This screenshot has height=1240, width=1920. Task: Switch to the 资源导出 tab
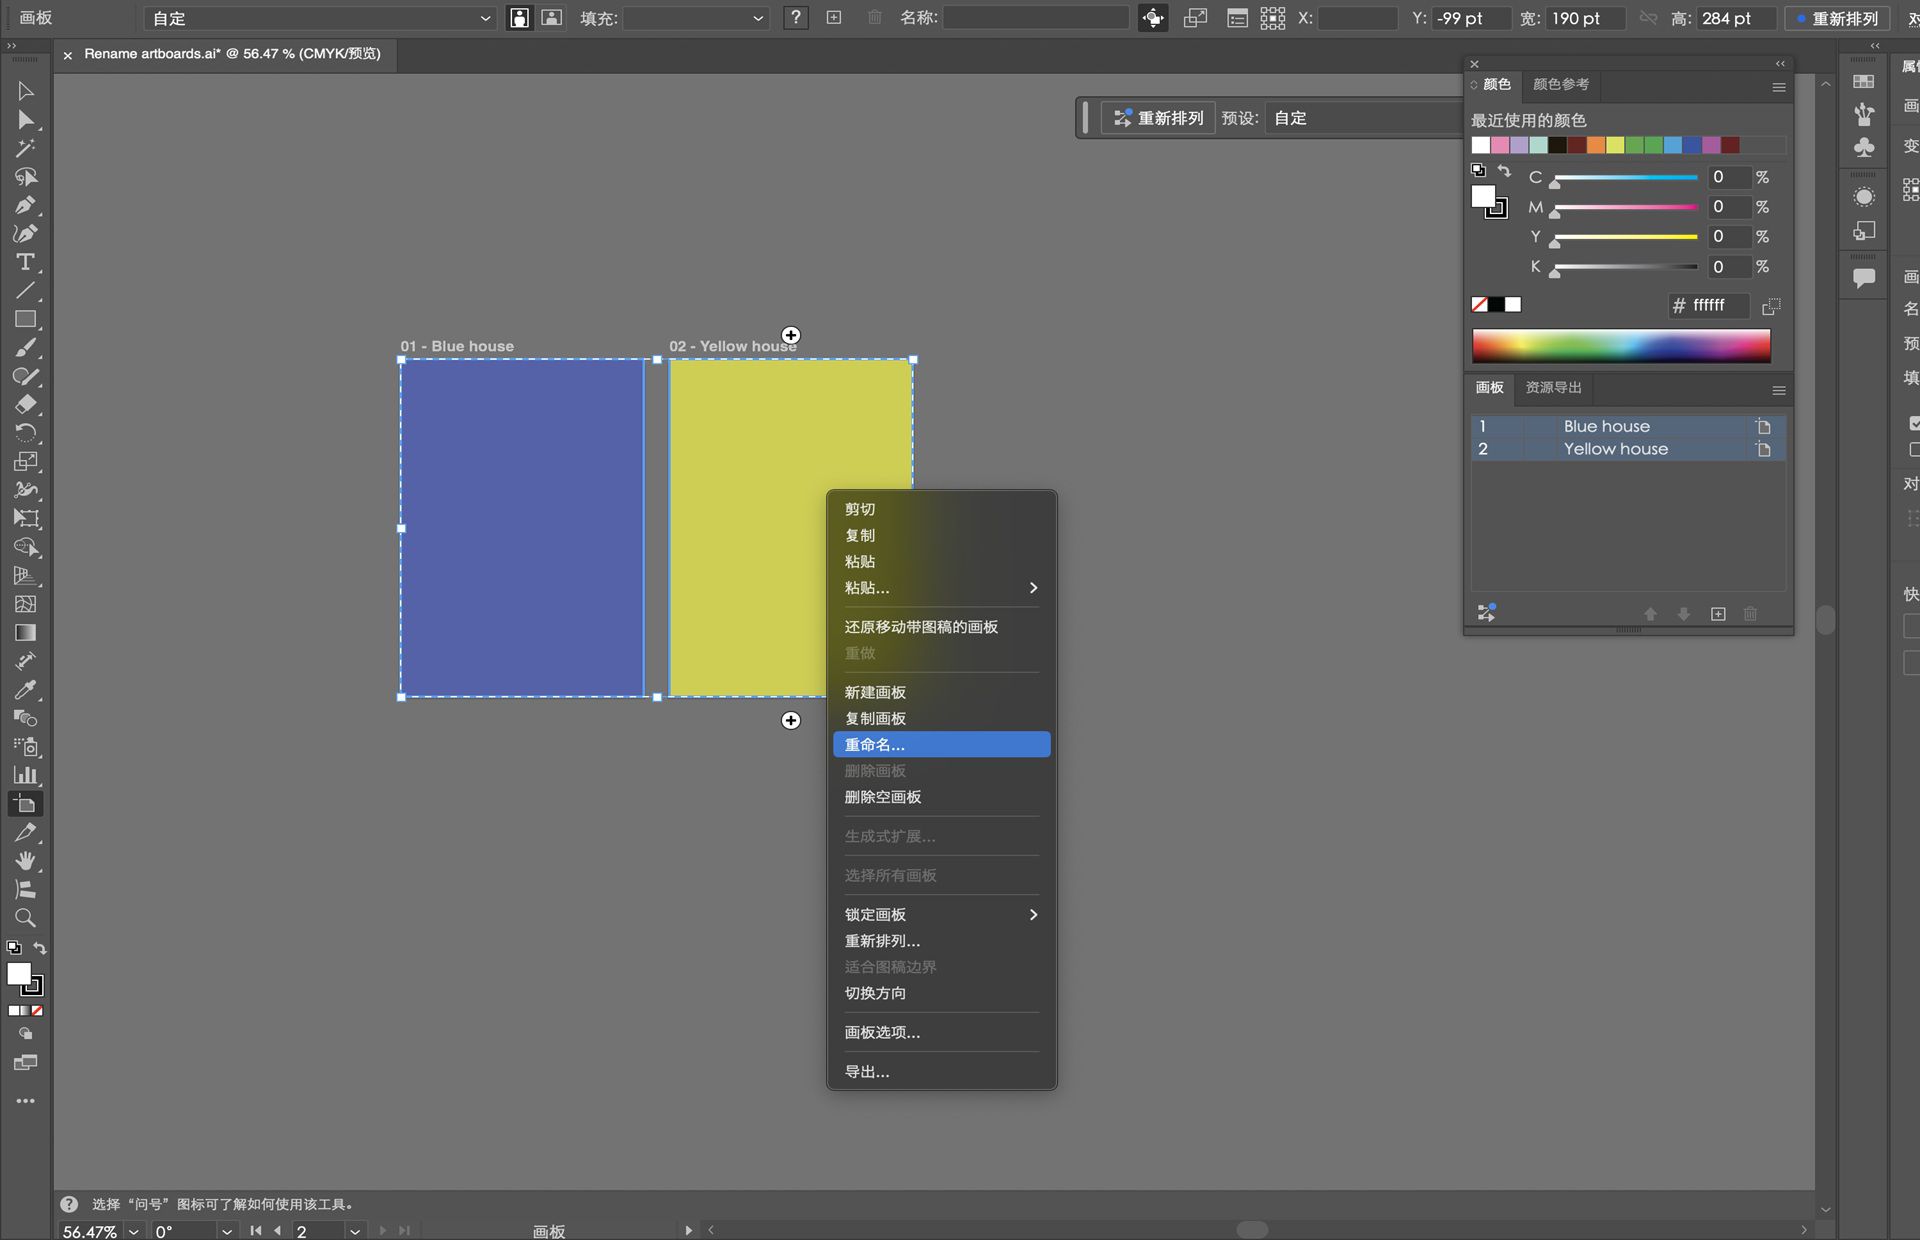1553,388
